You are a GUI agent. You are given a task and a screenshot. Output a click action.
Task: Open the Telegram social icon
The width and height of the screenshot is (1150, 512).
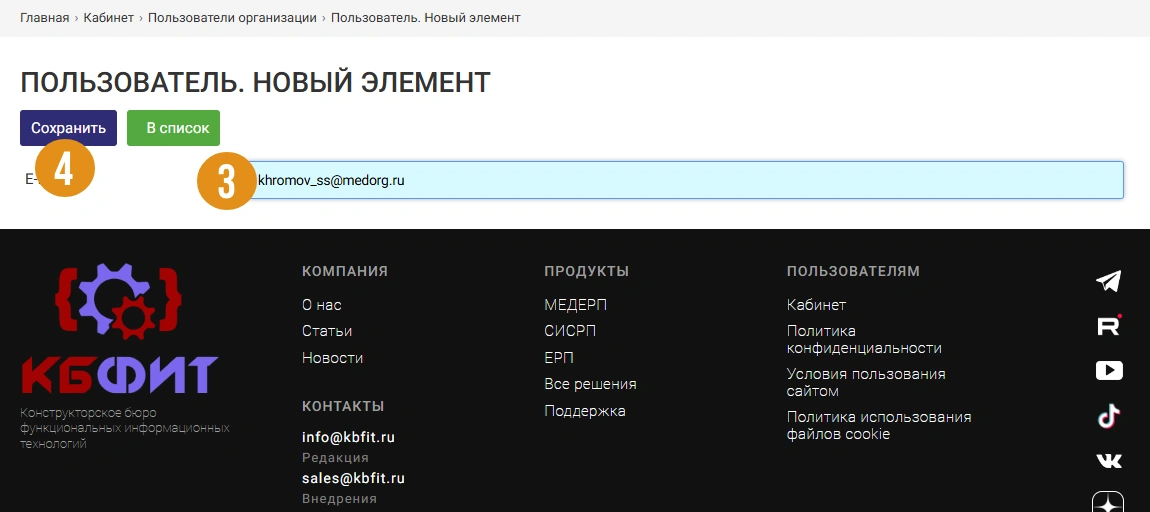pos(1108,282)
